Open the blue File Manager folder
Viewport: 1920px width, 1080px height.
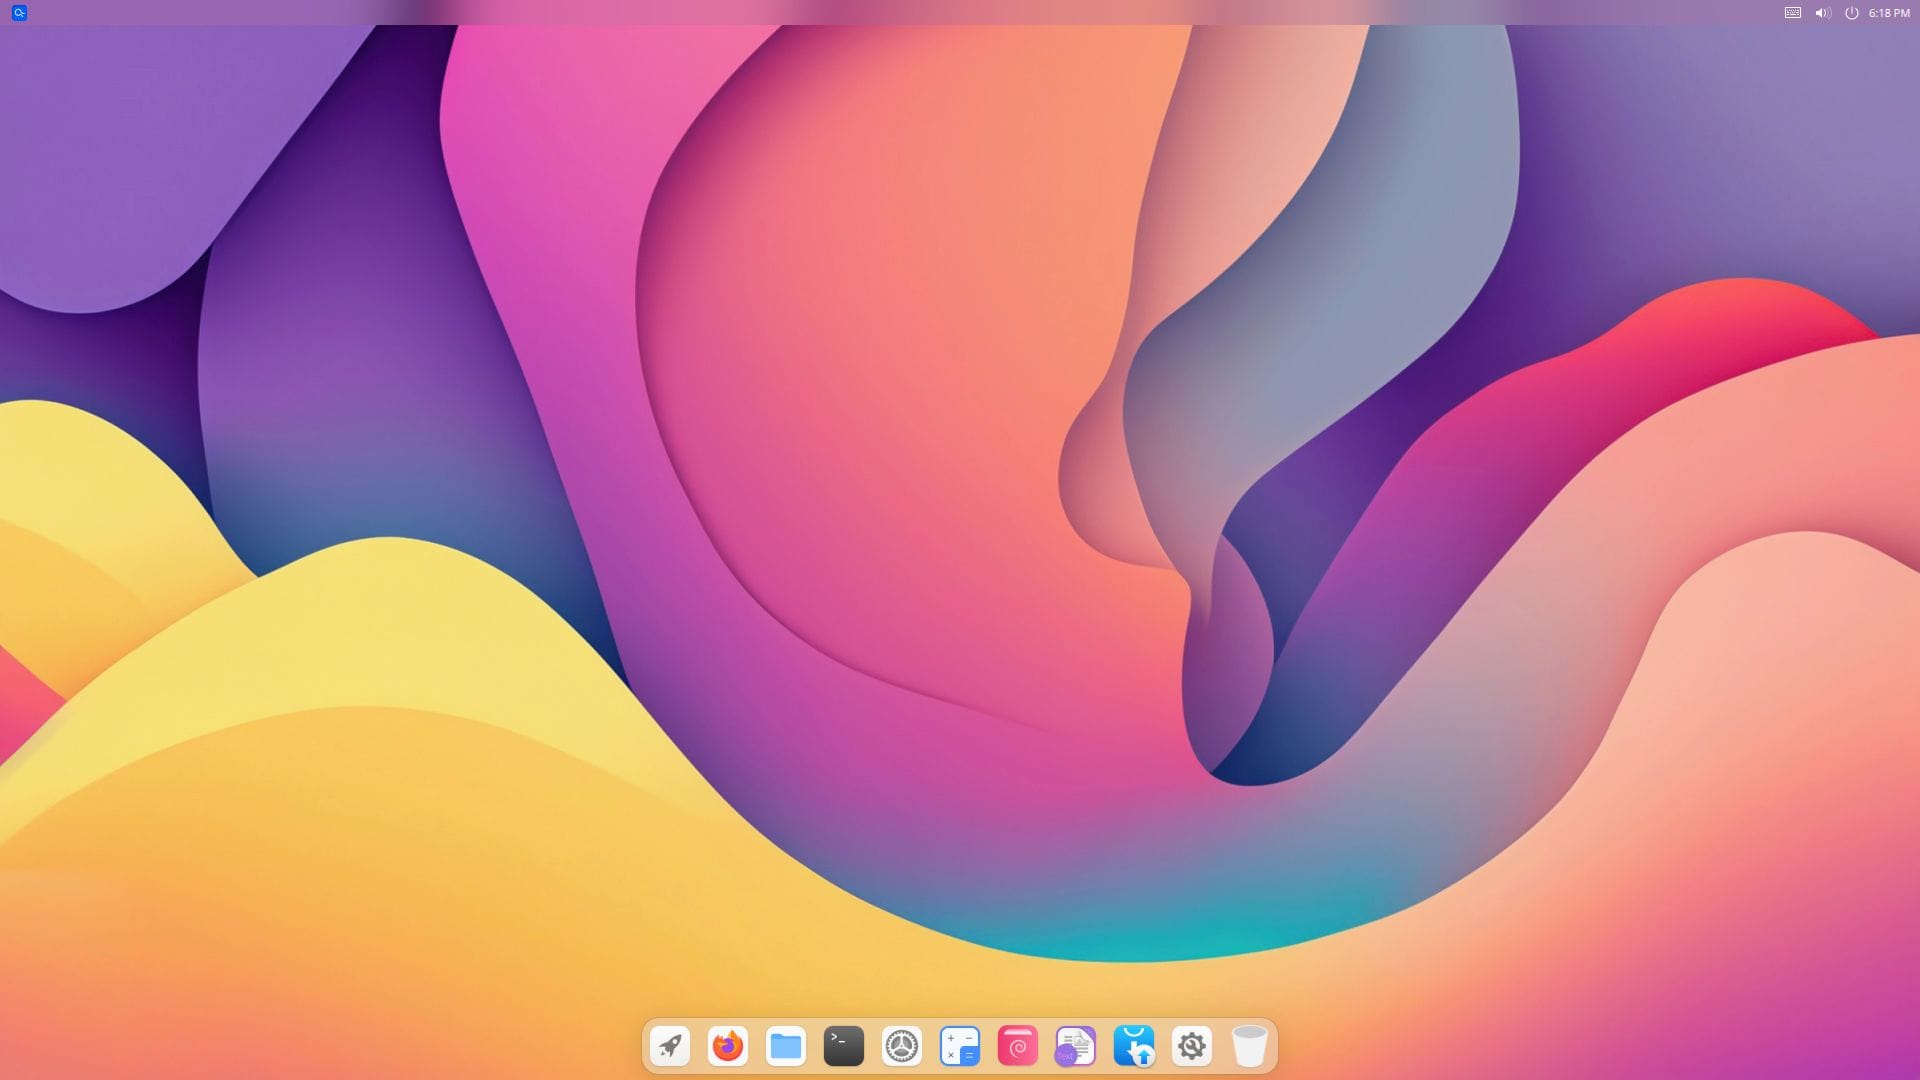coord(785,1046)
